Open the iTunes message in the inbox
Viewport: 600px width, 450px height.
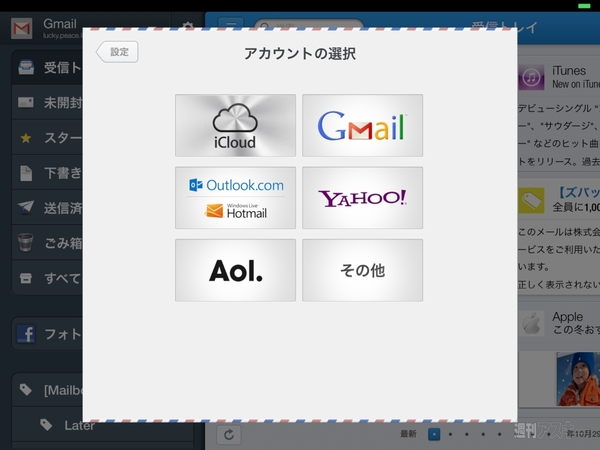(x=559, y=77)
